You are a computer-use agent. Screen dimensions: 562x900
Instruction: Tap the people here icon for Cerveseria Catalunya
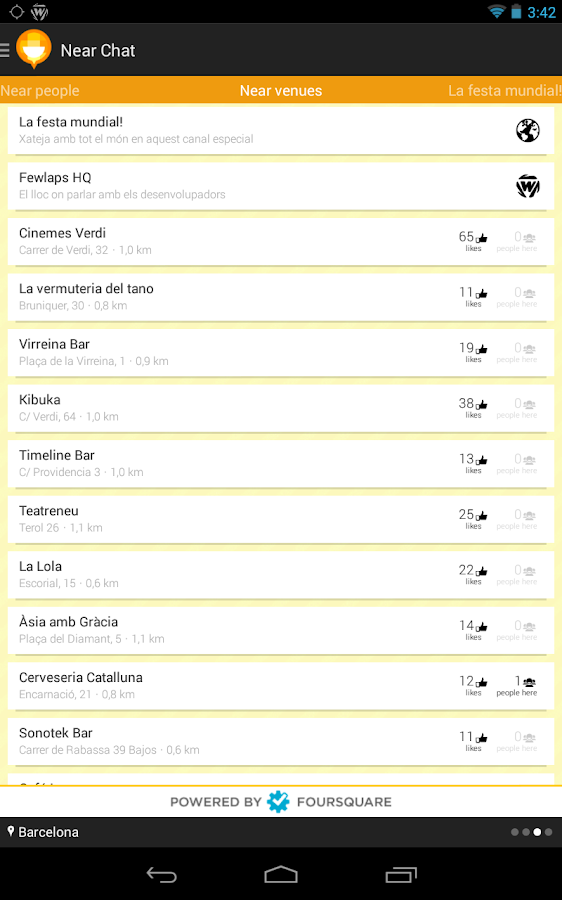click(x=529, y=682)
